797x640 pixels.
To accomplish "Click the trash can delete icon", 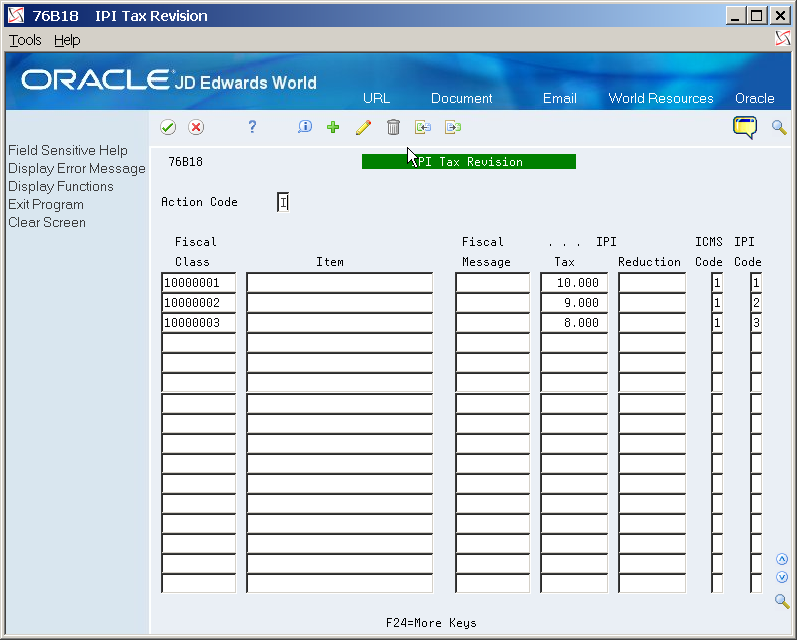I will pyautogui.click(x=393, y=127).
